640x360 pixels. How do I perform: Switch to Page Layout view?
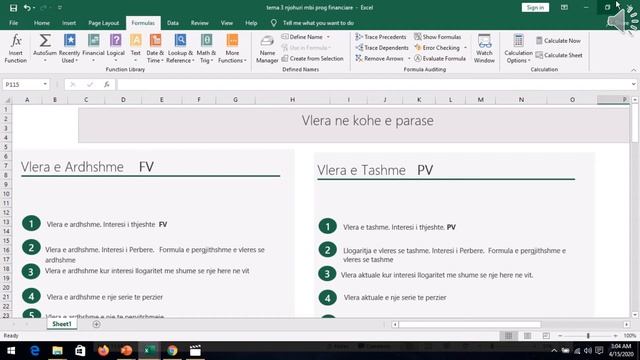[x=527, y=336]
